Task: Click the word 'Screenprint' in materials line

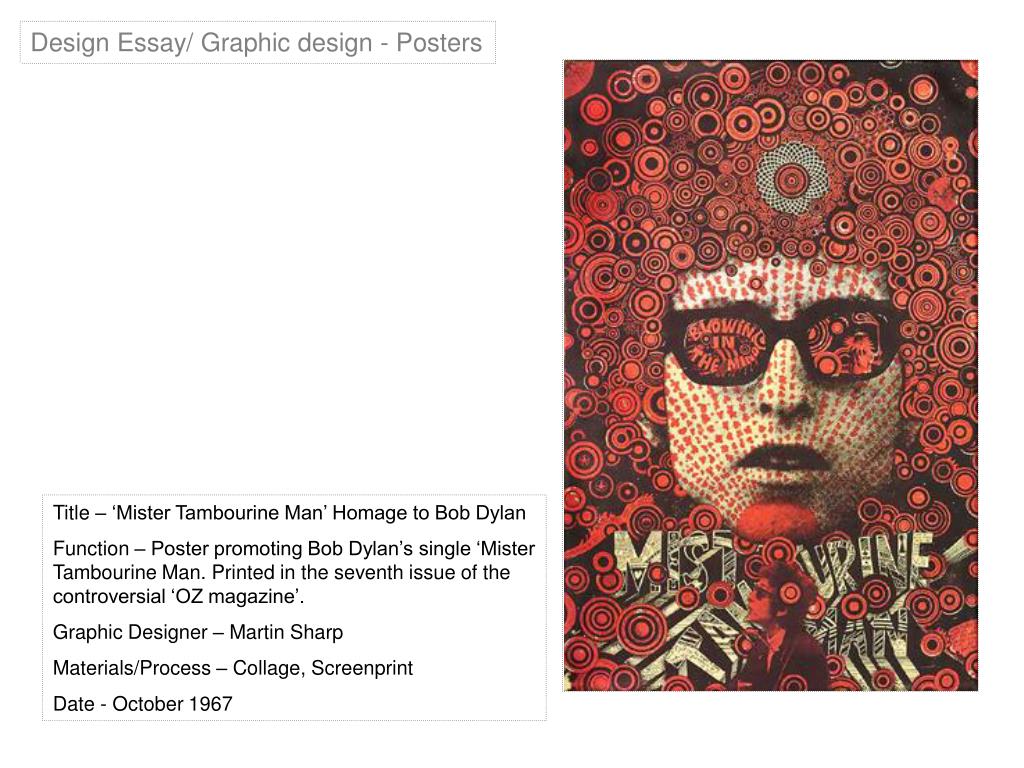Action: (x=362, y=668)
